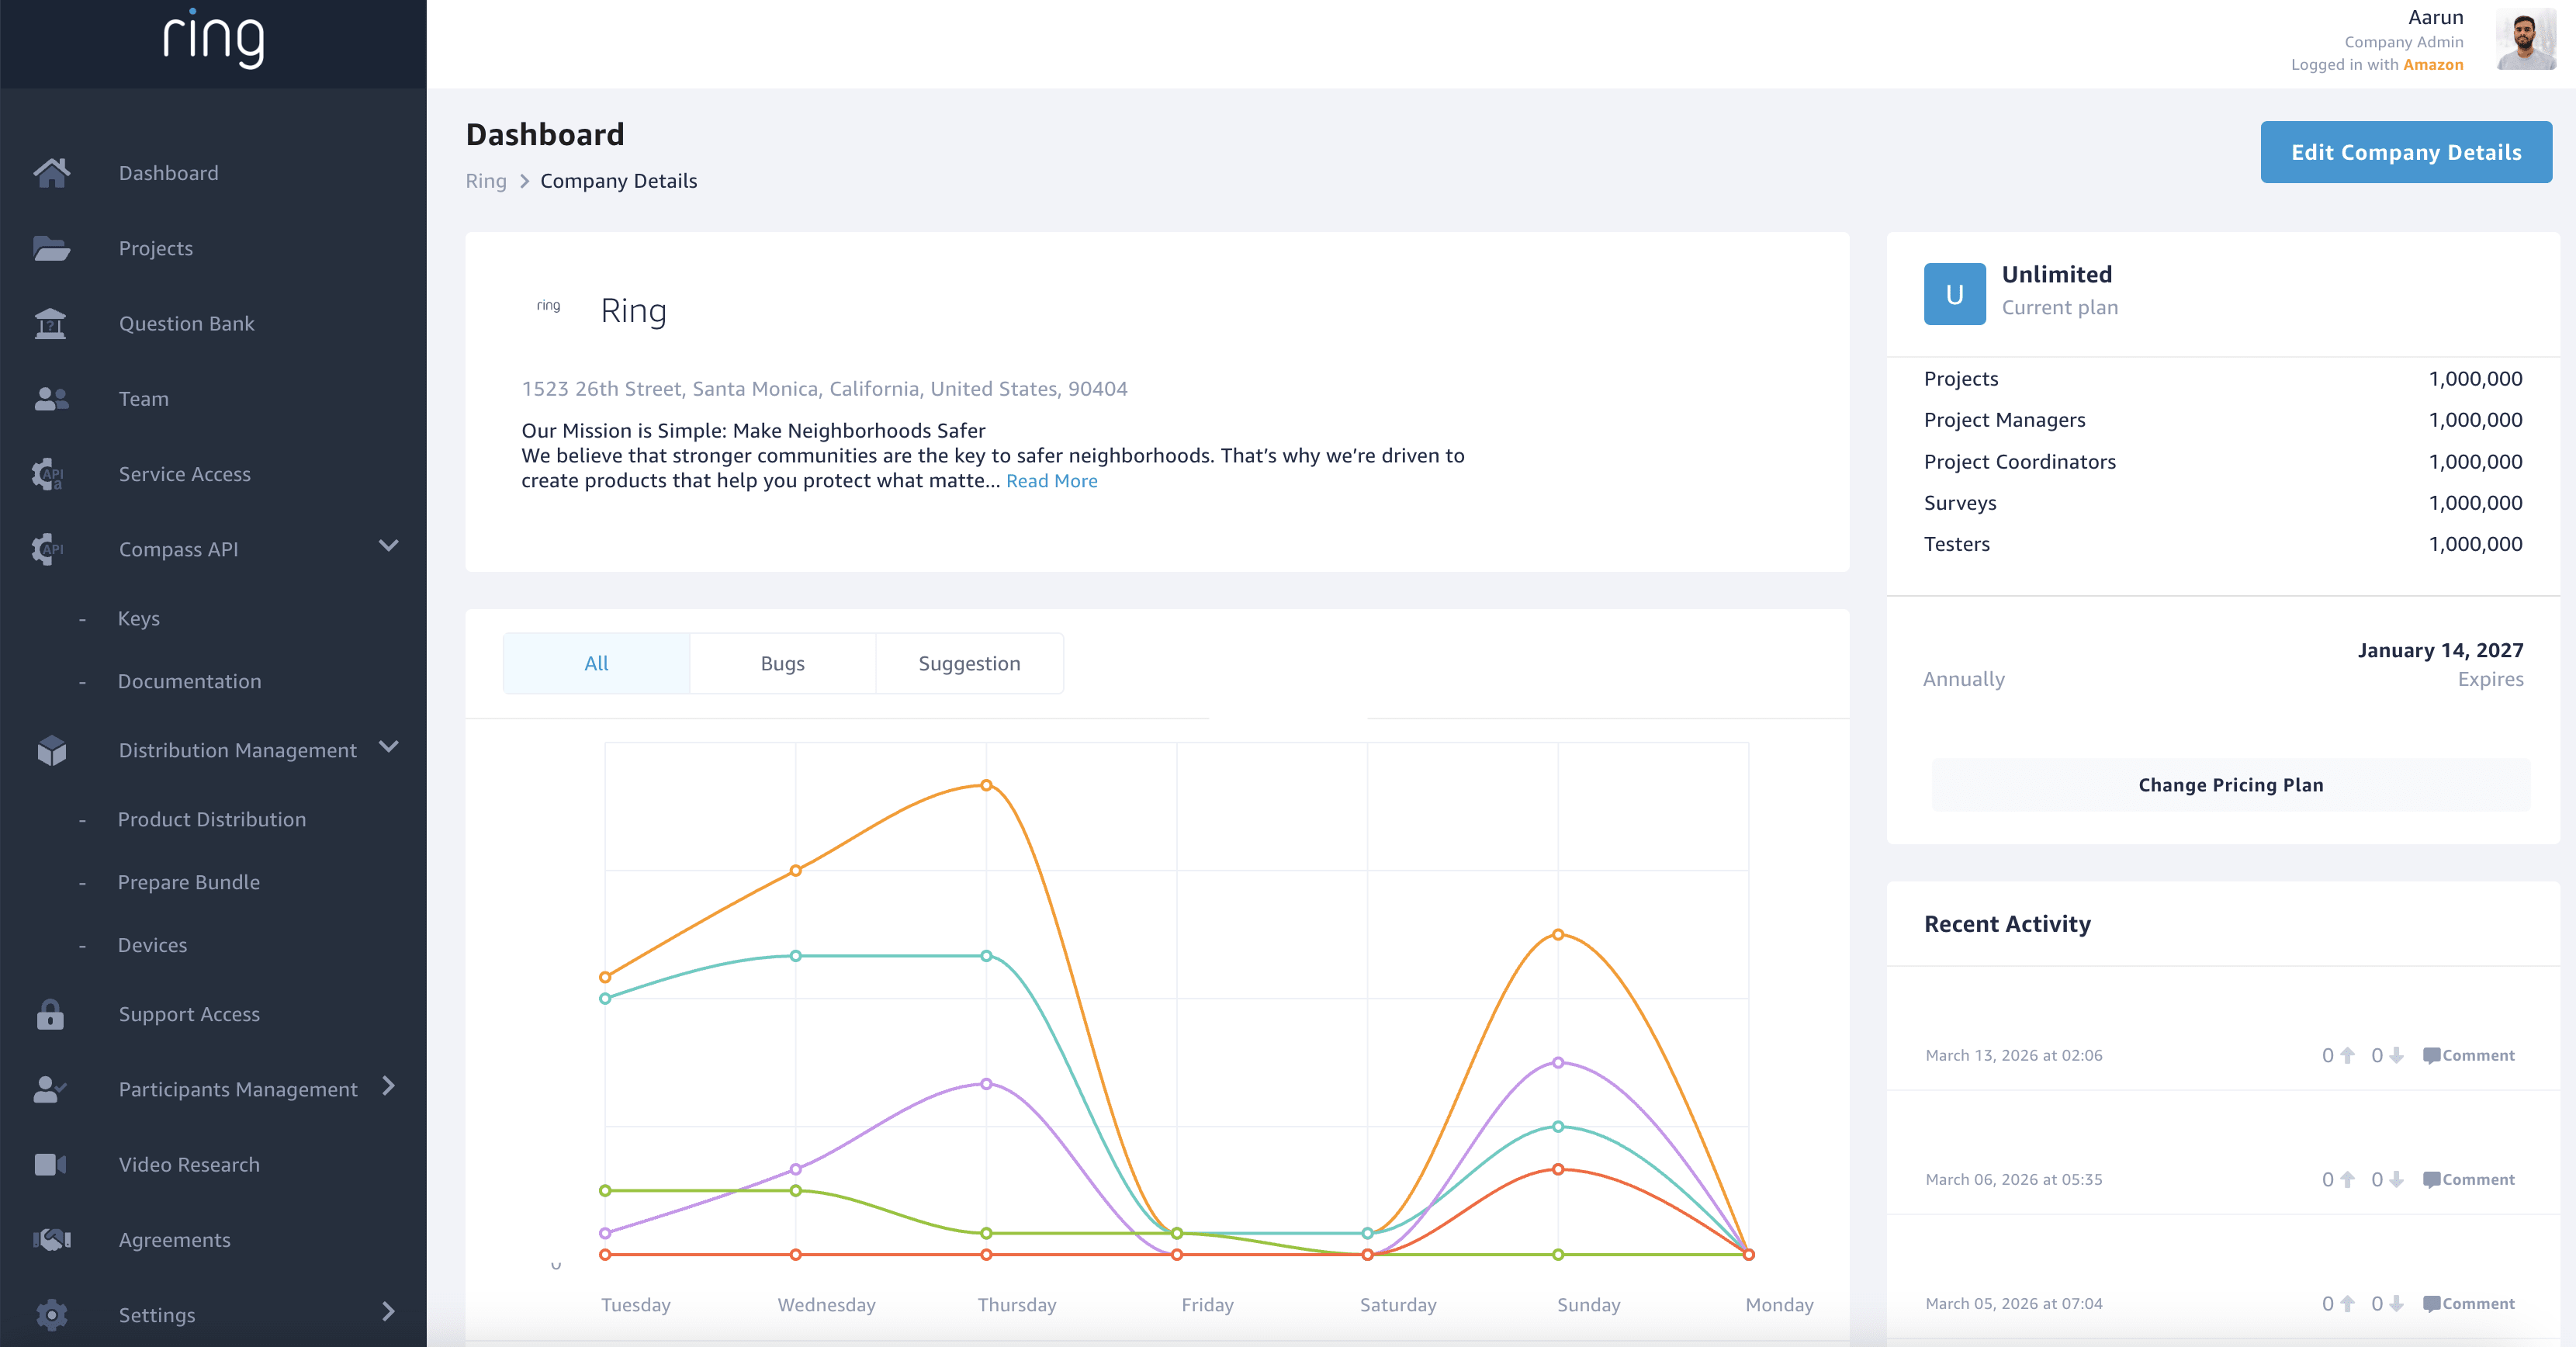The image size is (2576, 1347).
Task: Upvote the March 06, 2026 activity
Action: click(x=2347, y=1179)
